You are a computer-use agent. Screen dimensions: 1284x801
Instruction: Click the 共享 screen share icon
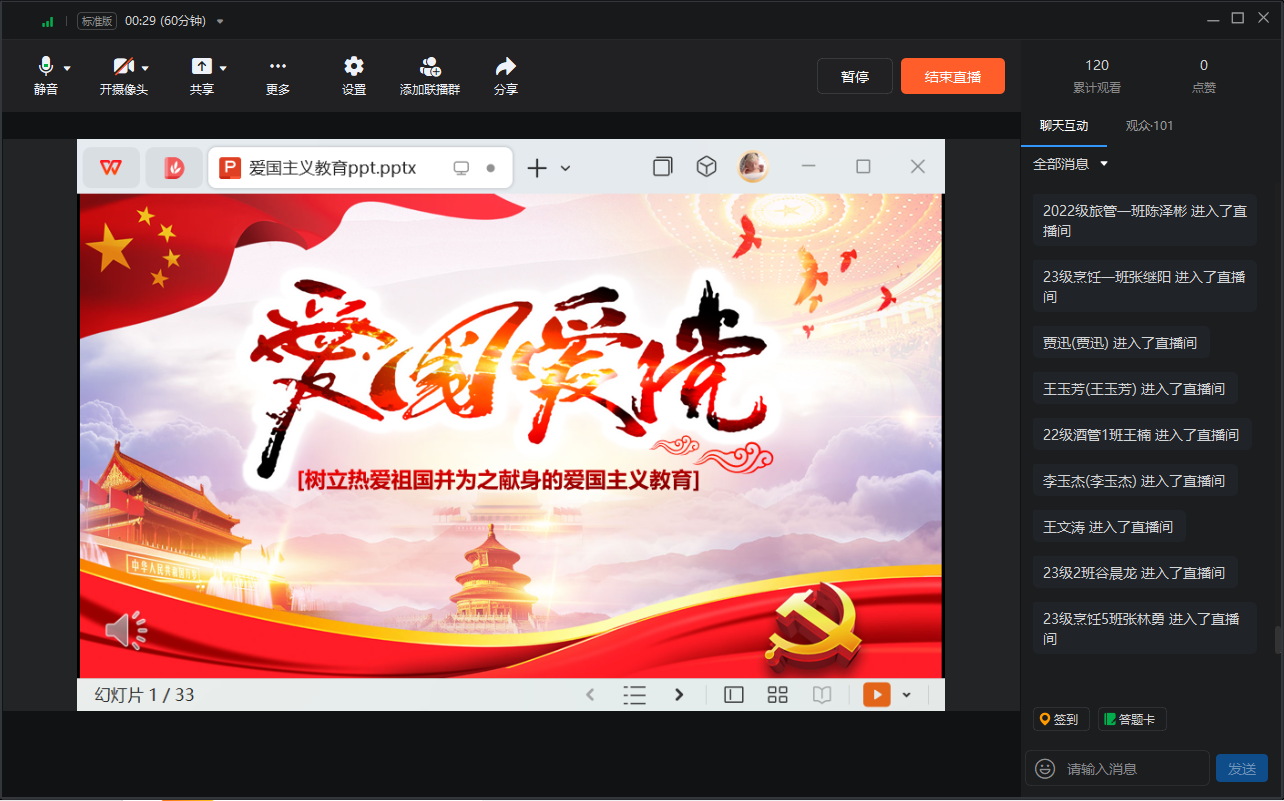point(201,67)
